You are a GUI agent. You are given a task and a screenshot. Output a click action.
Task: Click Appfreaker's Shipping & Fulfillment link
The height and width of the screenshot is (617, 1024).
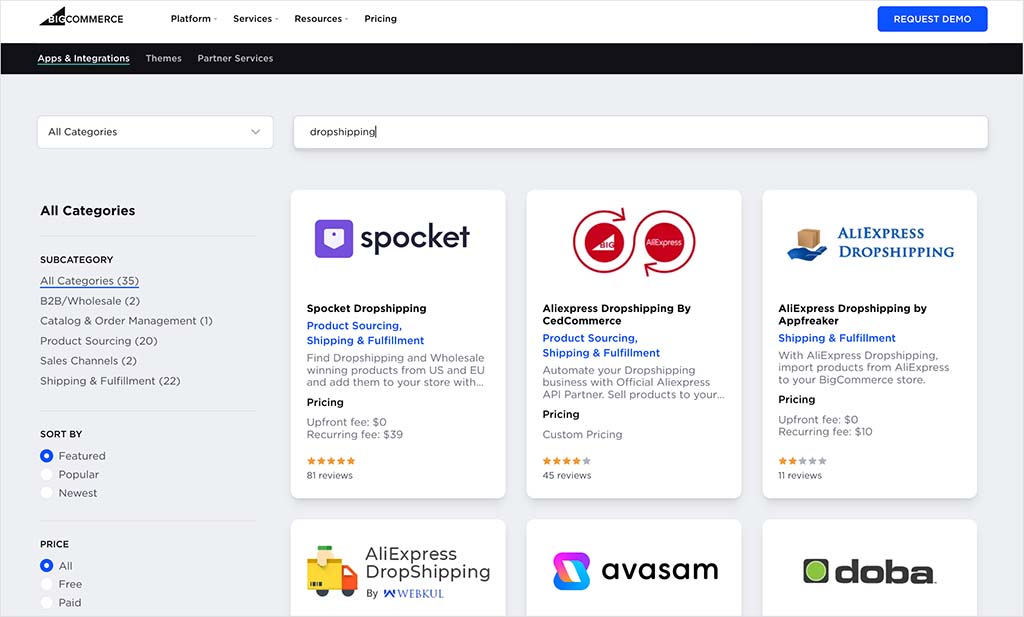point(837,338)
